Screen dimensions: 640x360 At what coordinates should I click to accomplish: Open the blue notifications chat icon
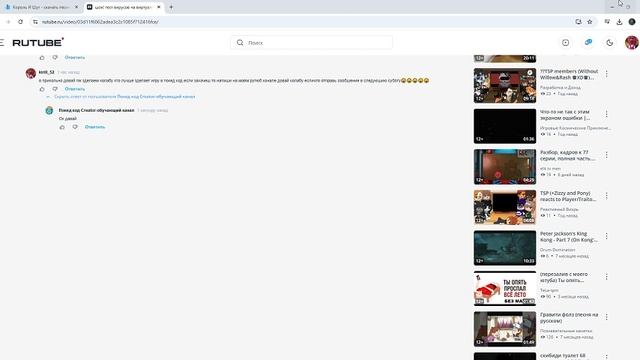[x=588, y=42]
